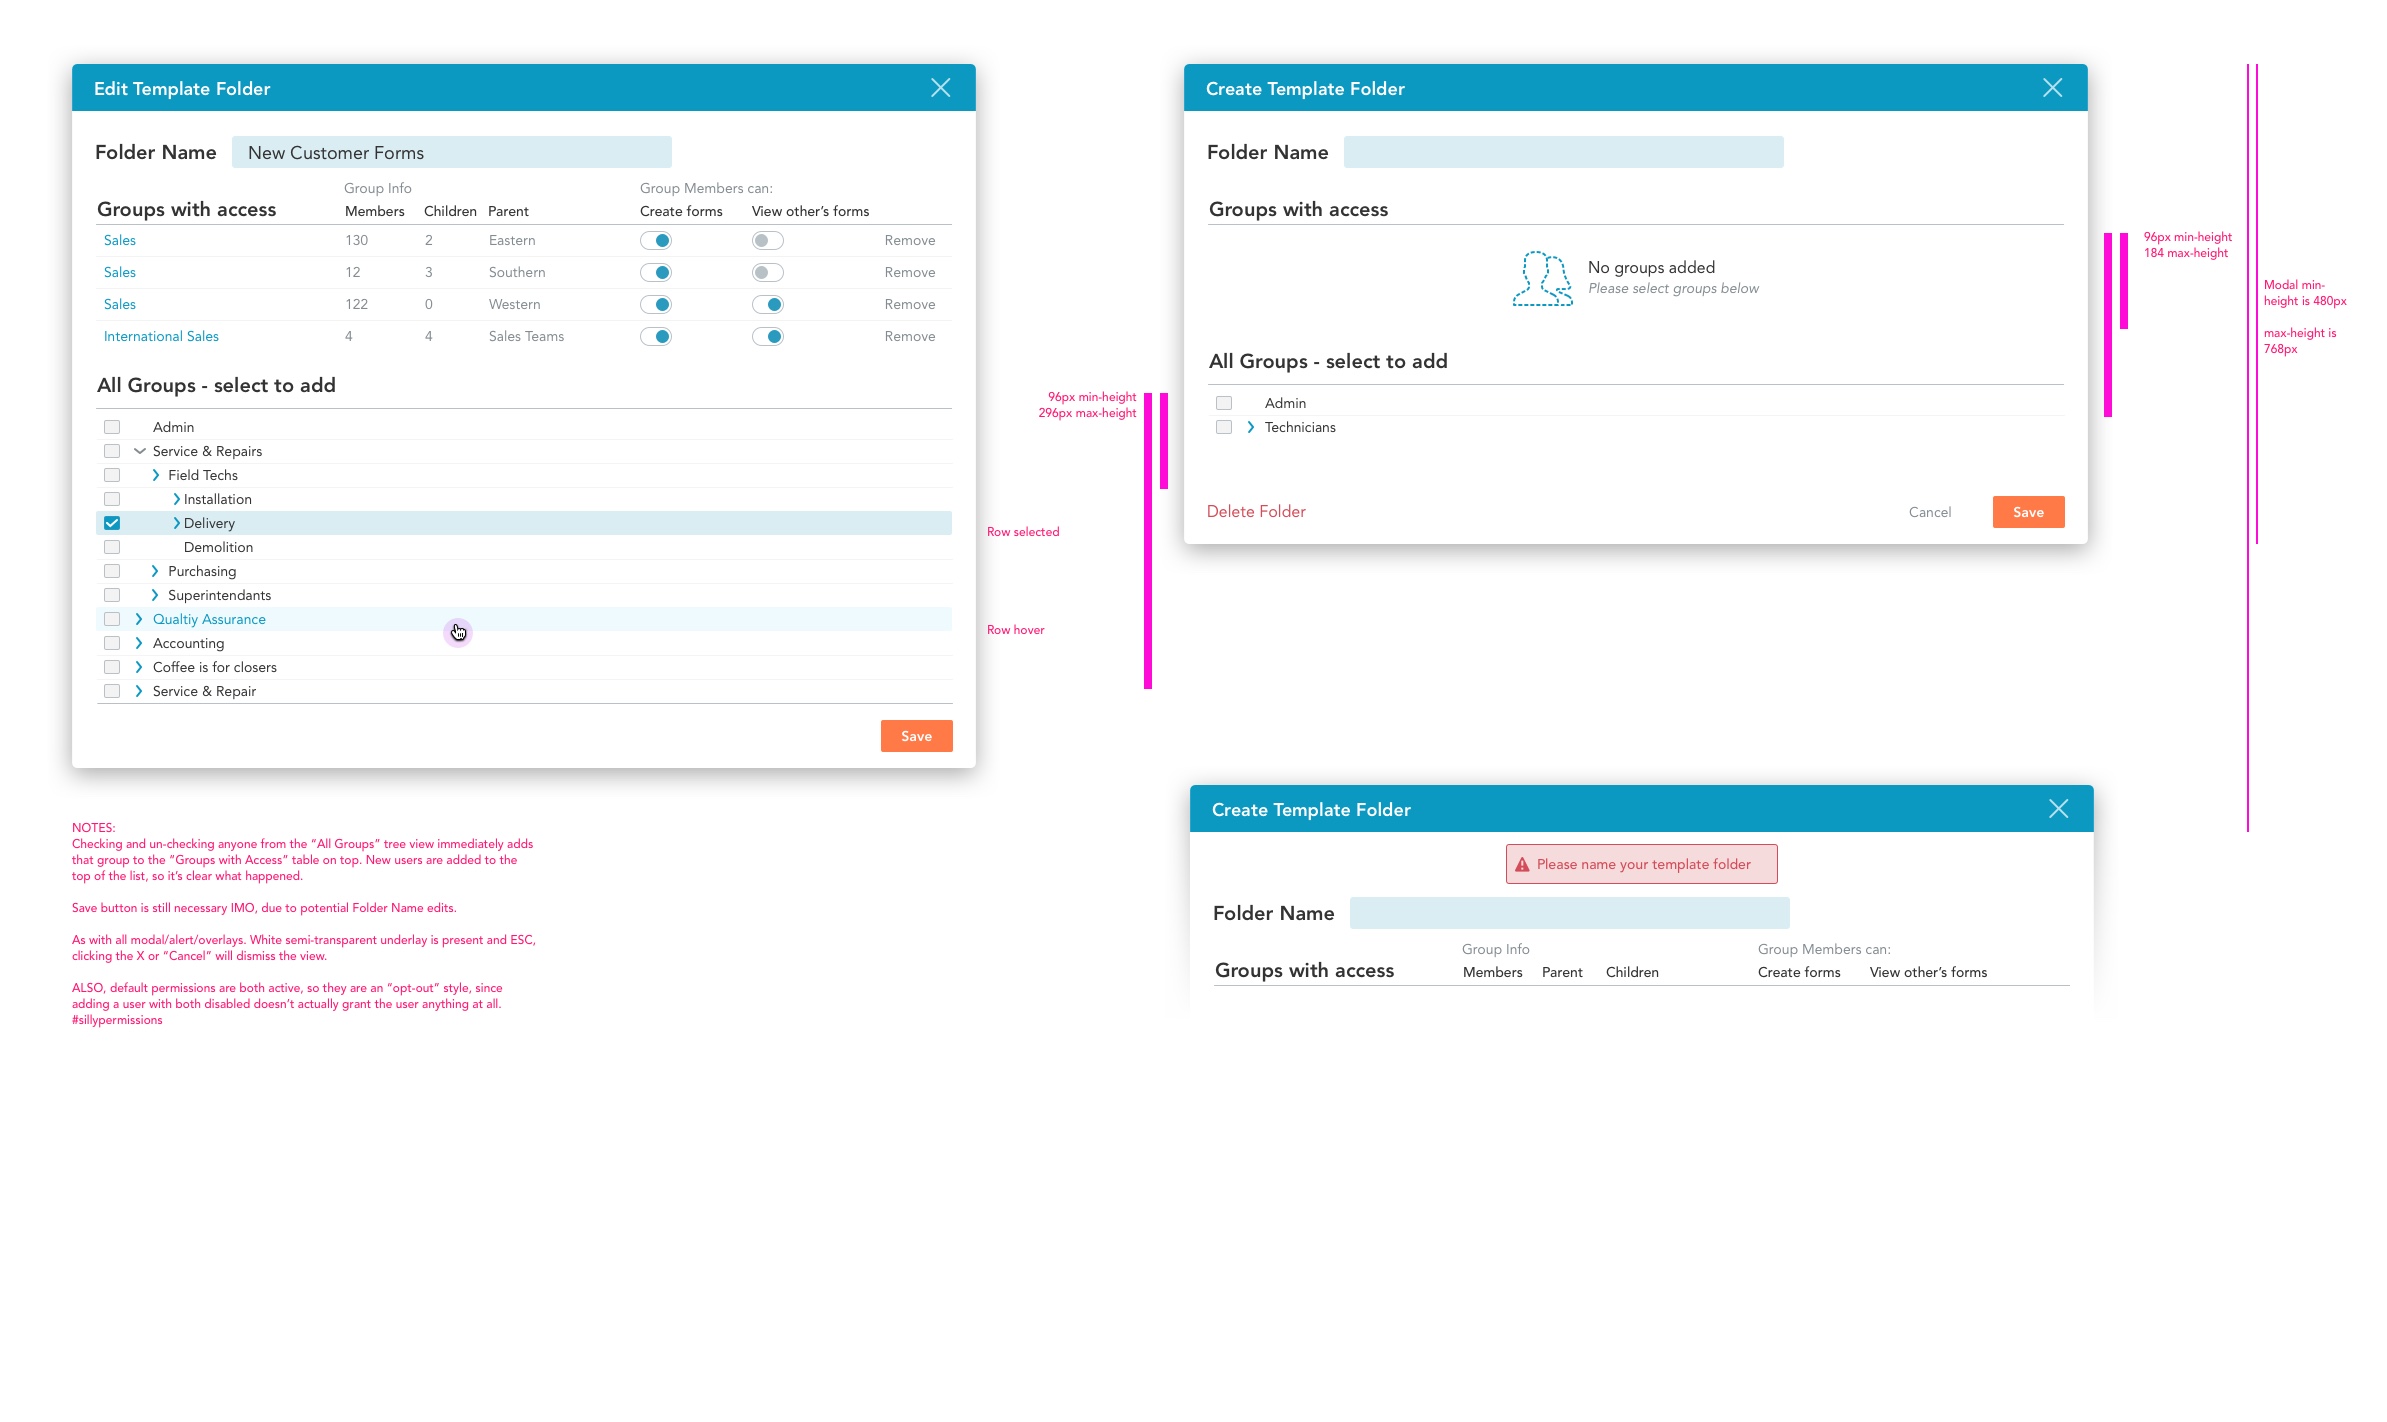
Task: Expand the Field Techs group
Action: pyautogui.click(x=155, y=475)
